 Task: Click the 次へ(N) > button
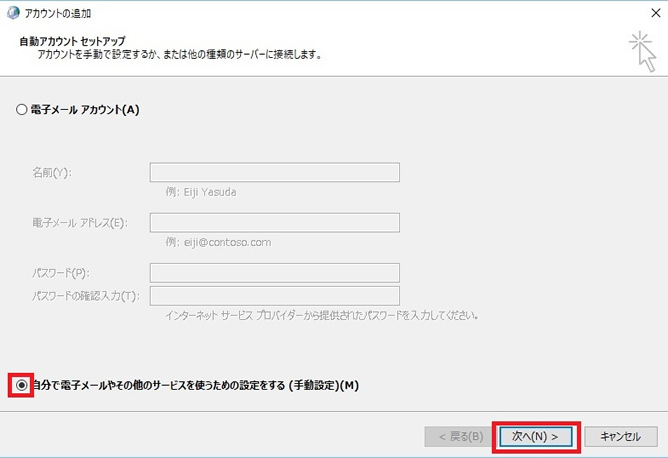536,437
